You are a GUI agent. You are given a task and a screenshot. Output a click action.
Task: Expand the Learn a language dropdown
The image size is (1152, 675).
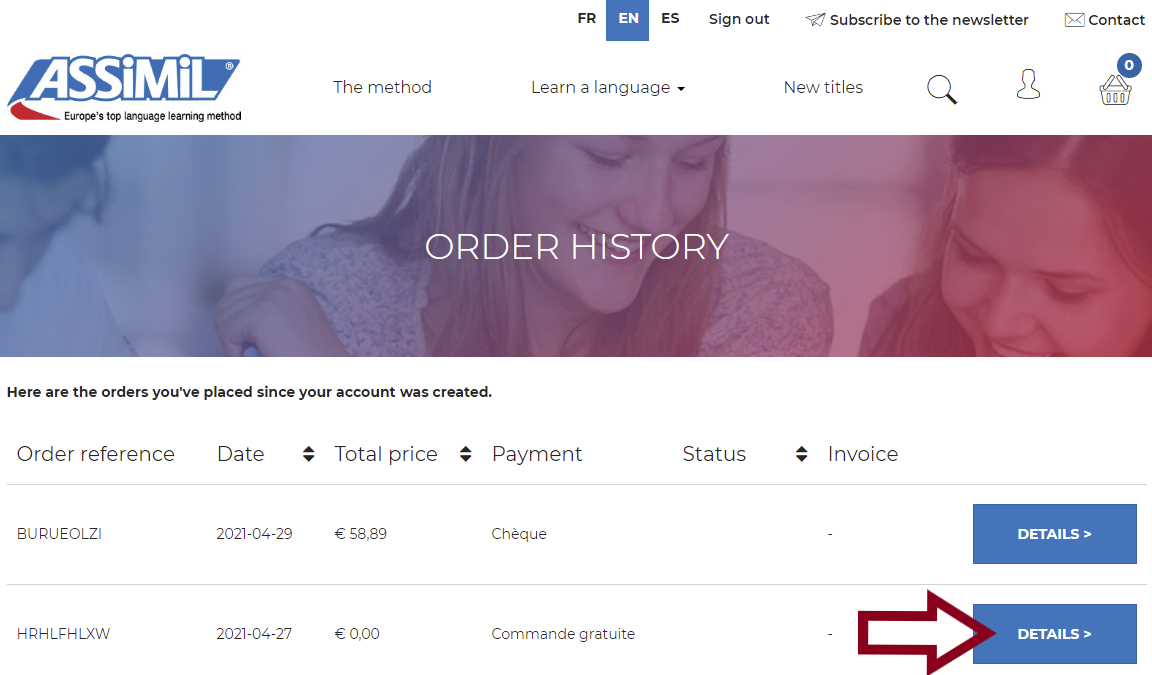pyautogui.click(x=608, y=88)
